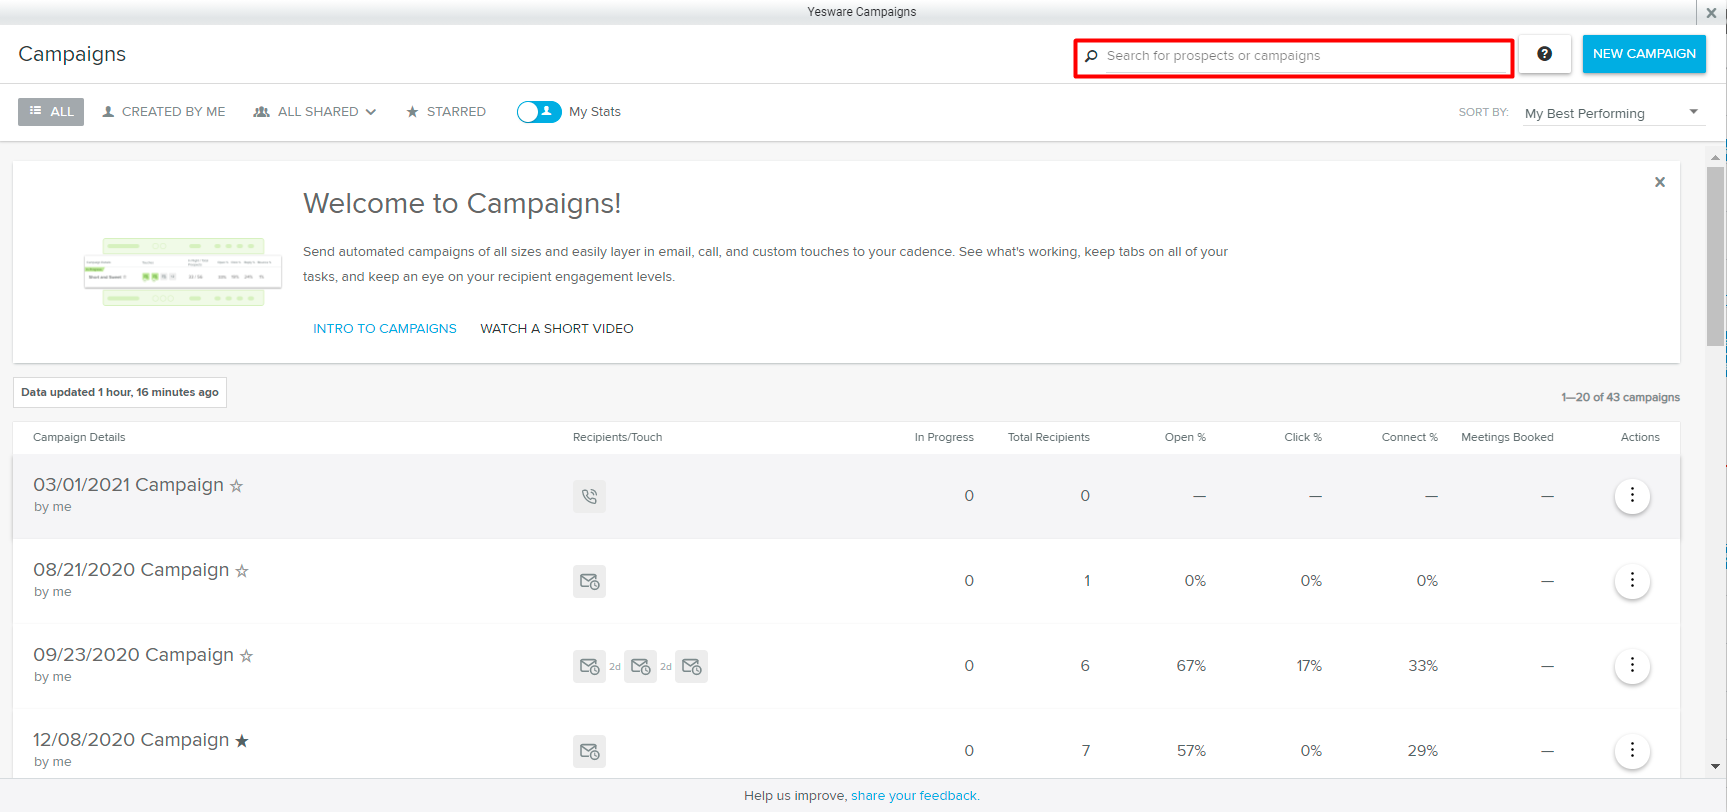The height and width of the screenshot is (812, 1727).
Task: Focus the search prospects or campaigns field
Action: 1293,57
